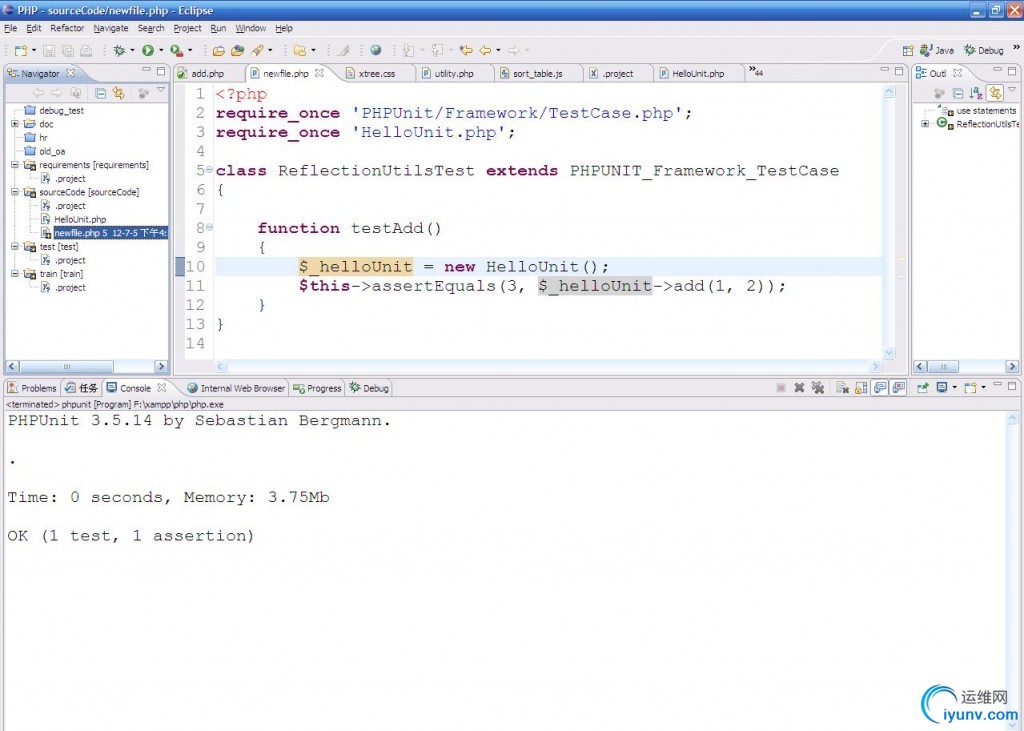Toggle show console when standard output changes
The height and width of the screenshot is (731, 1024).
[x=880, y=388]
